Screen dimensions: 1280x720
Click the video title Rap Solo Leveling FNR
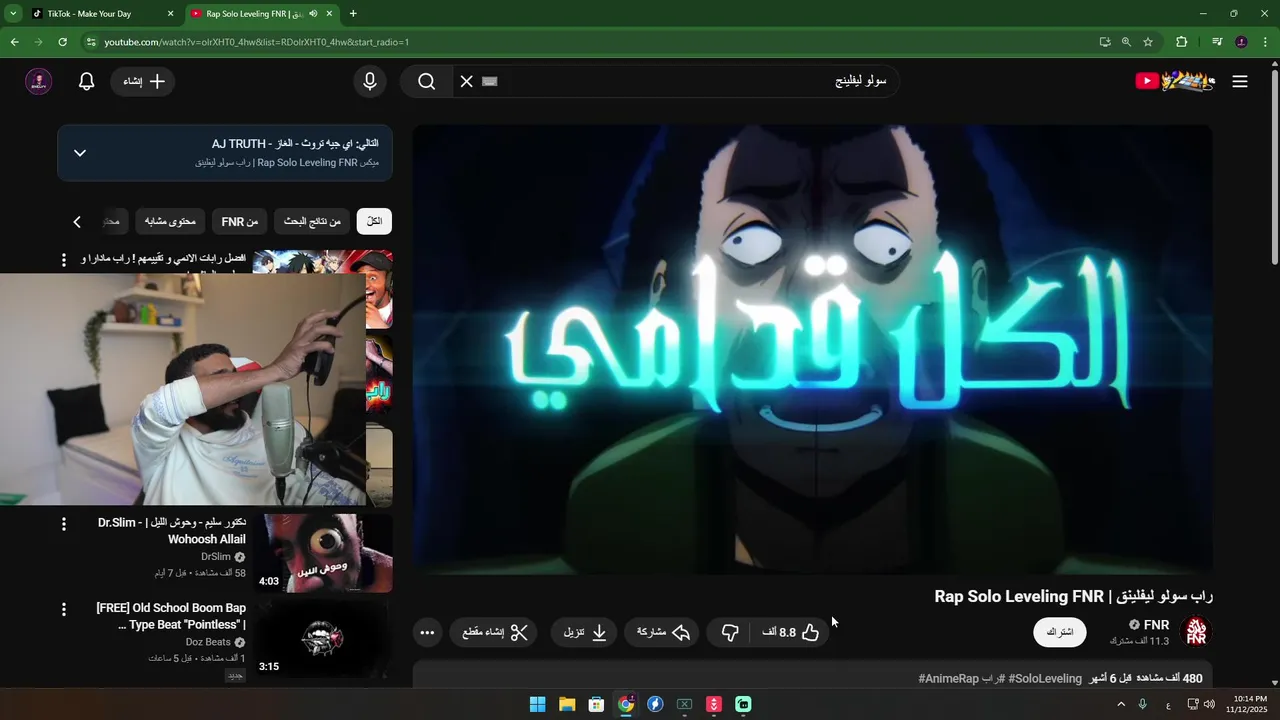tap(1074, 596)
